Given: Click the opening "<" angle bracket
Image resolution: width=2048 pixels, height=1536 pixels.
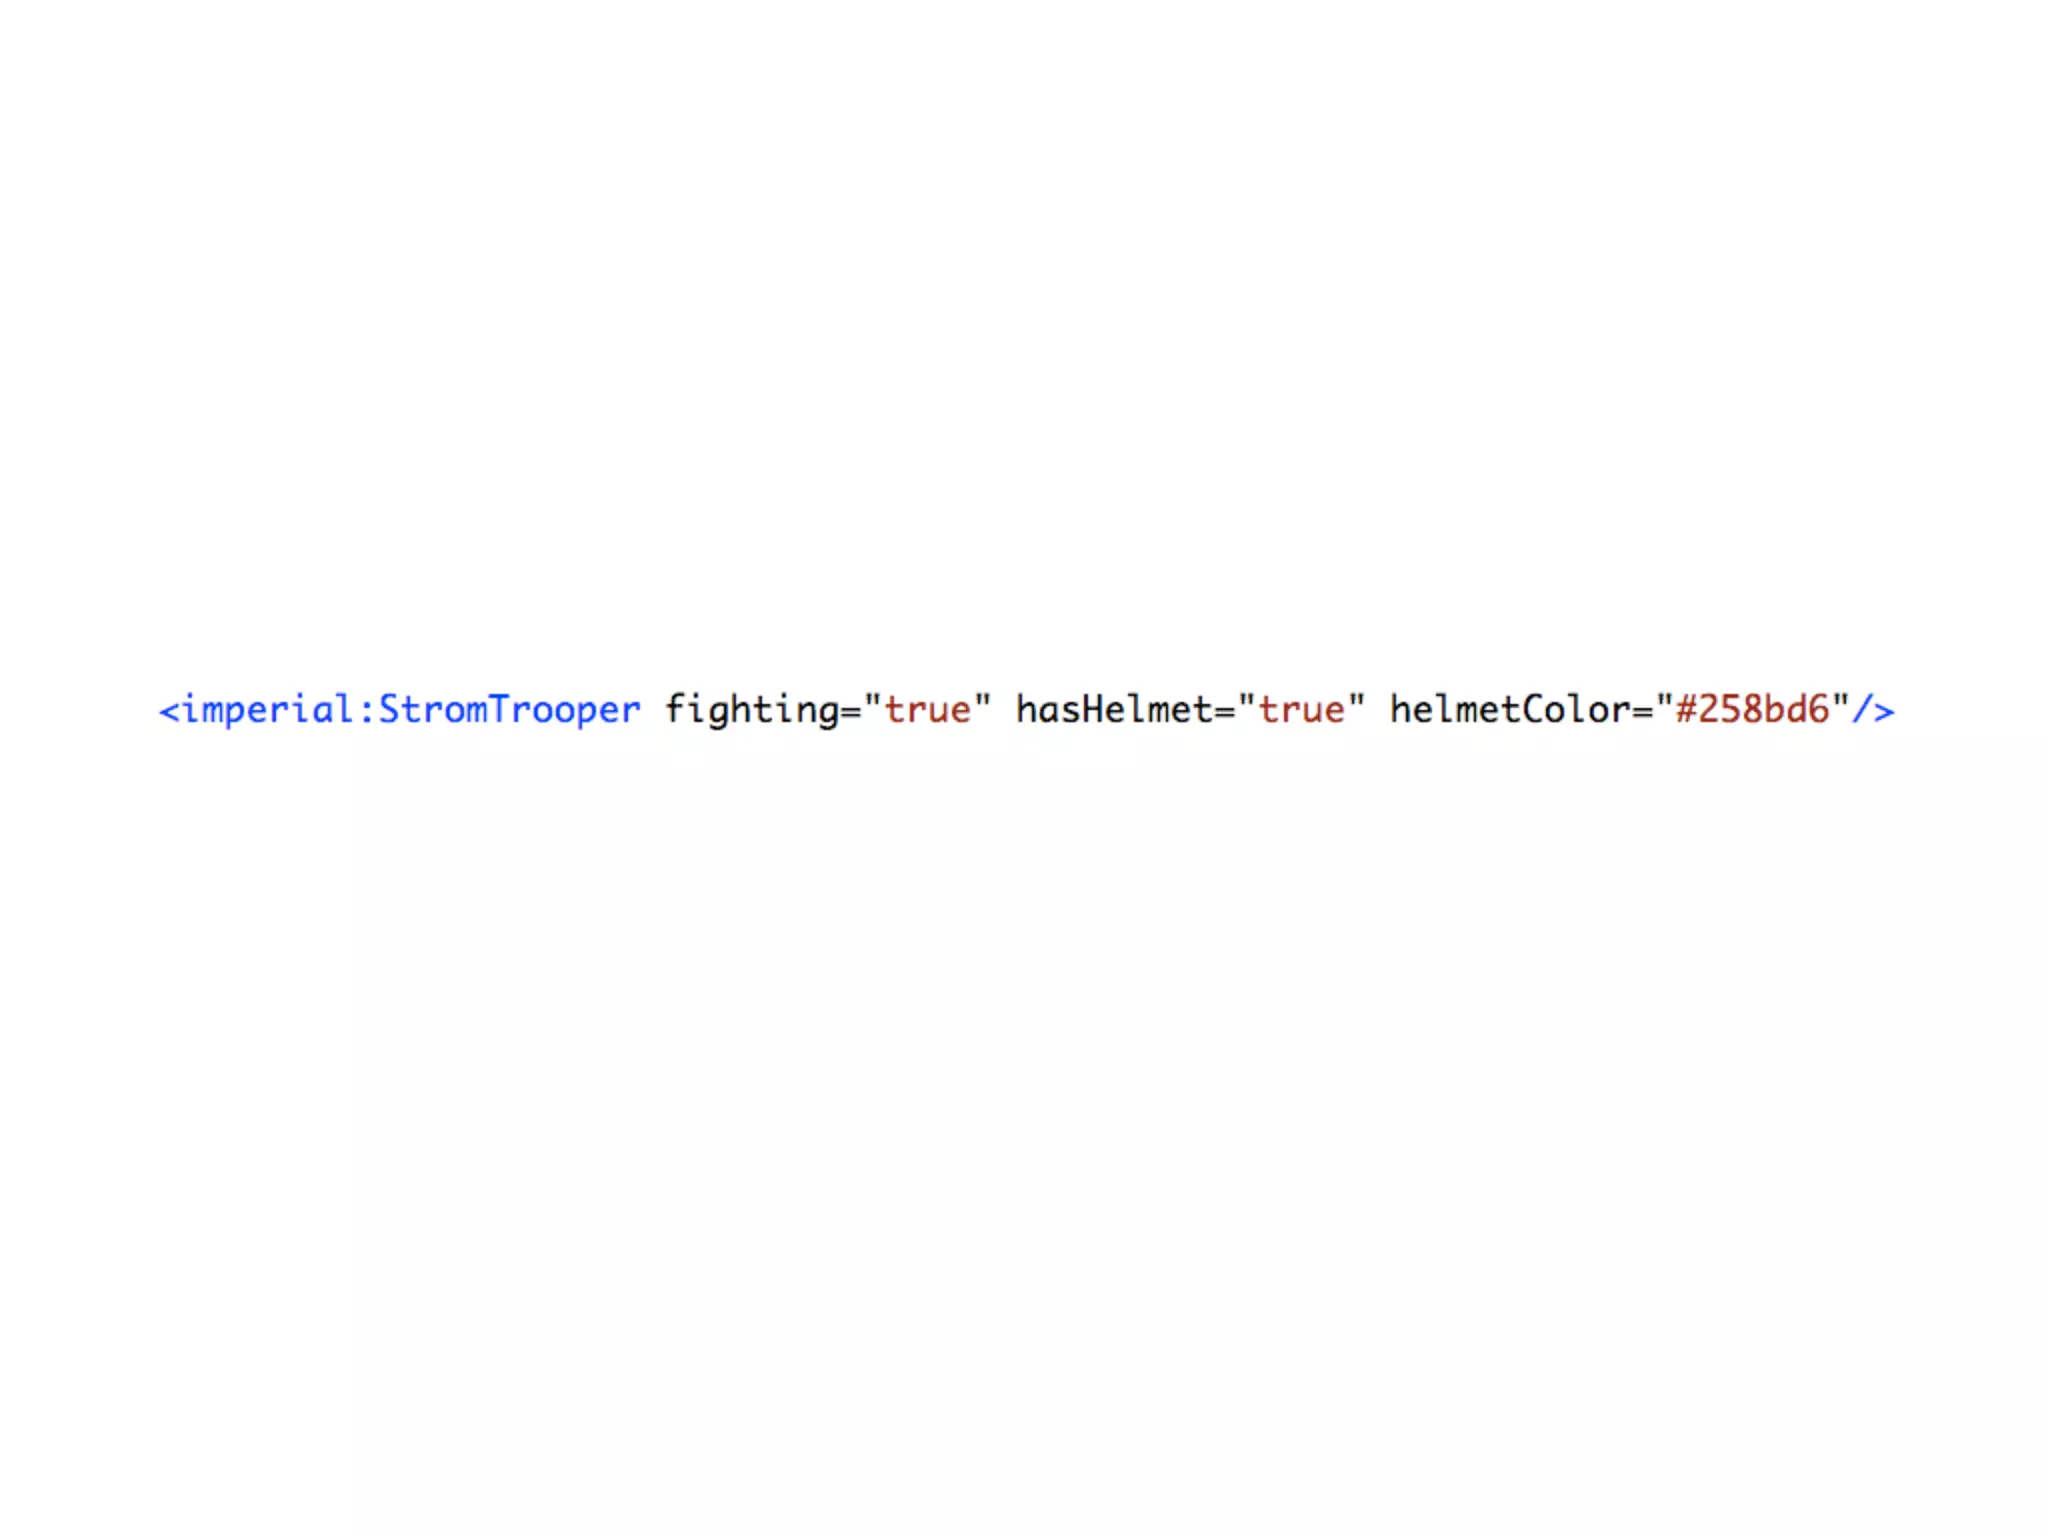Looking at the screenshot, I should [169, 712].
